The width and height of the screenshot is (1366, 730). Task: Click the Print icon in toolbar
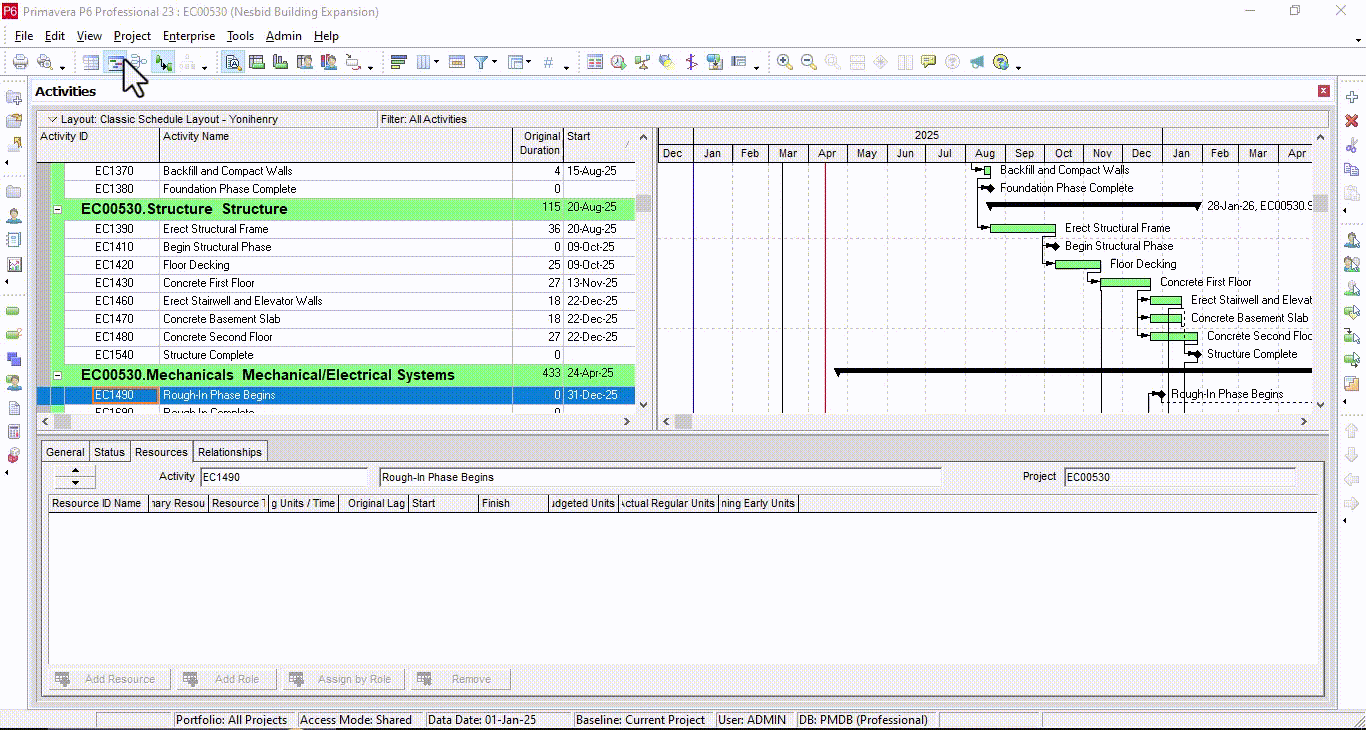[20, 62]
